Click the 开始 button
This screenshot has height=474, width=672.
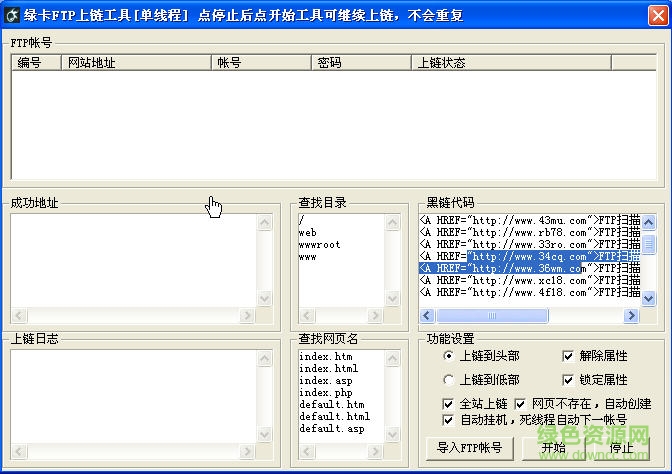pyautogui.click(x=553, y=448)
